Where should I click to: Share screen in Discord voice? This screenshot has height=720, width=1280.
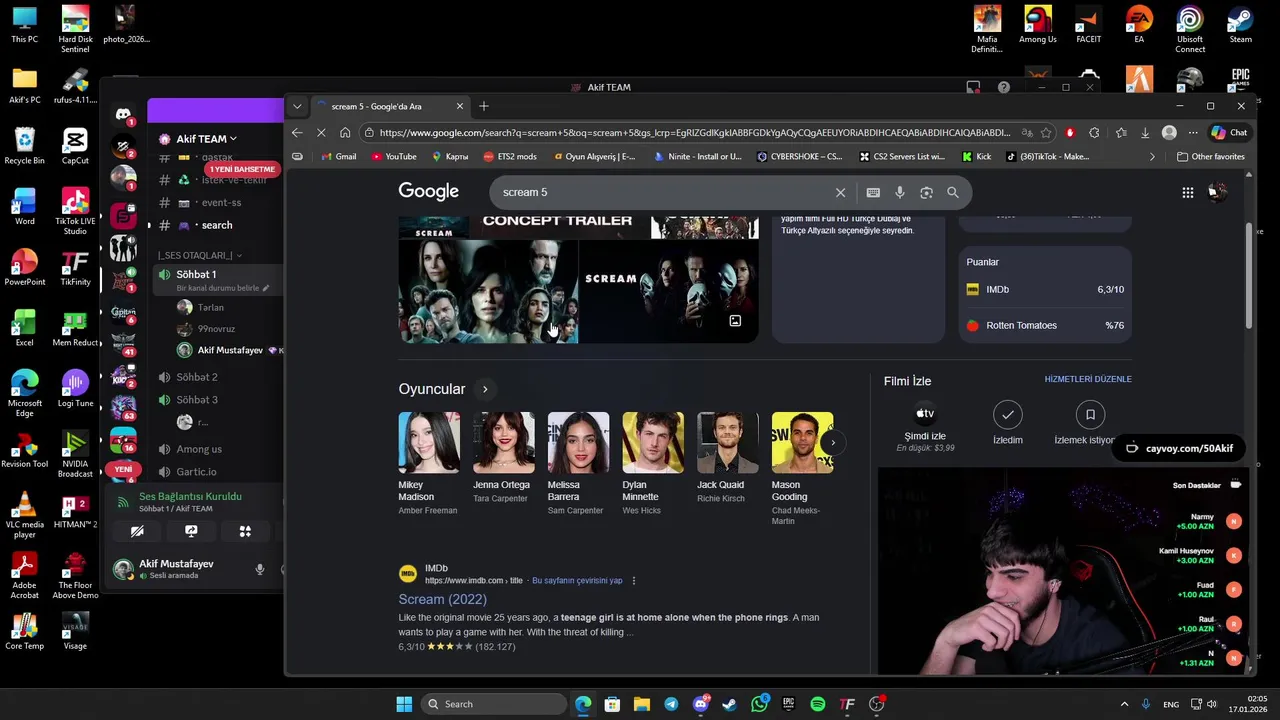(191, 531)
